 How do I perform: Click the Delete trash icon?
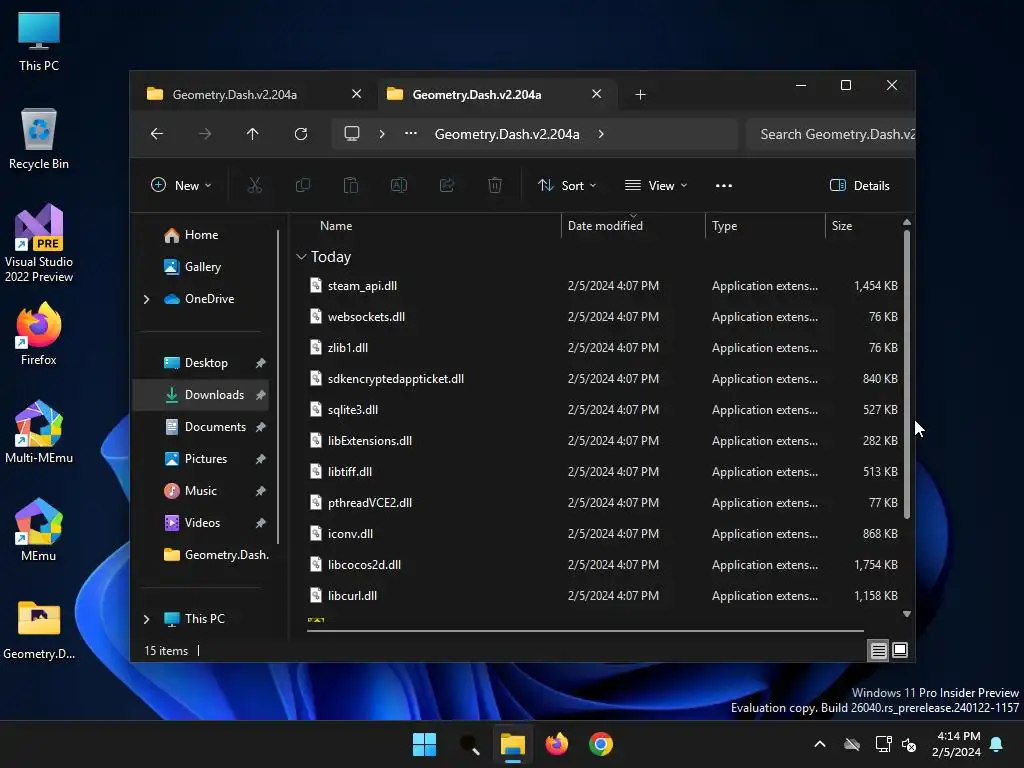point(495,185)
